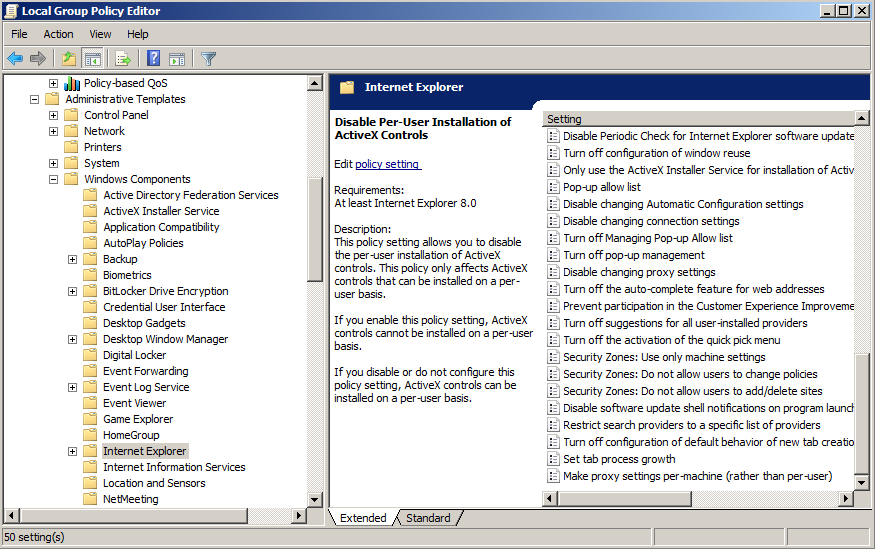Expand the Backup node
This screenshot has height=549, width=875.
click(73, 259)
